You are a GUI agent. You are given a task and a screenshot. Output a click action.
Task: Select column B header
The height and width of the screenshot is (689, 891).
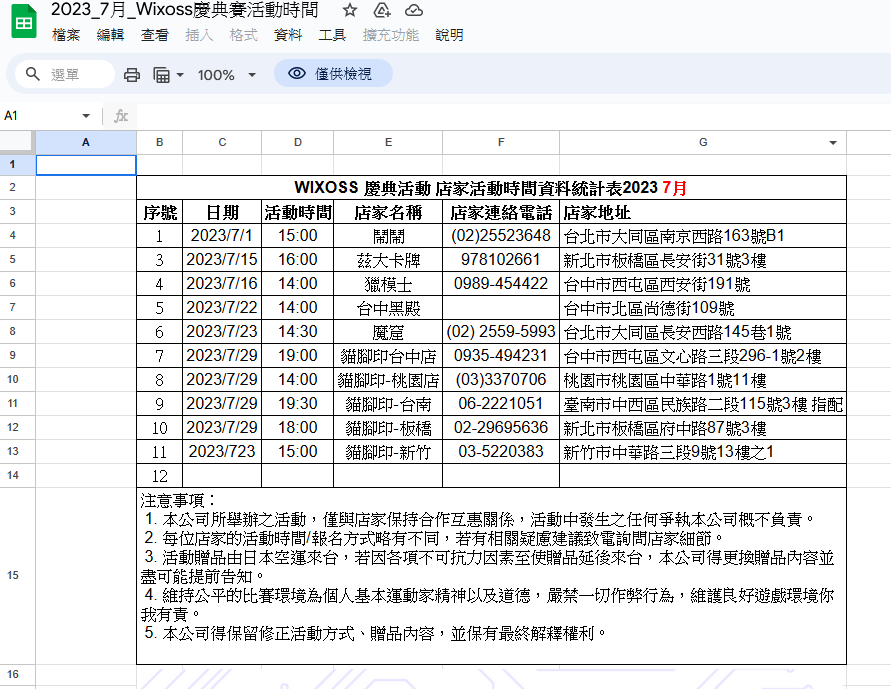(x=160, y=143)
